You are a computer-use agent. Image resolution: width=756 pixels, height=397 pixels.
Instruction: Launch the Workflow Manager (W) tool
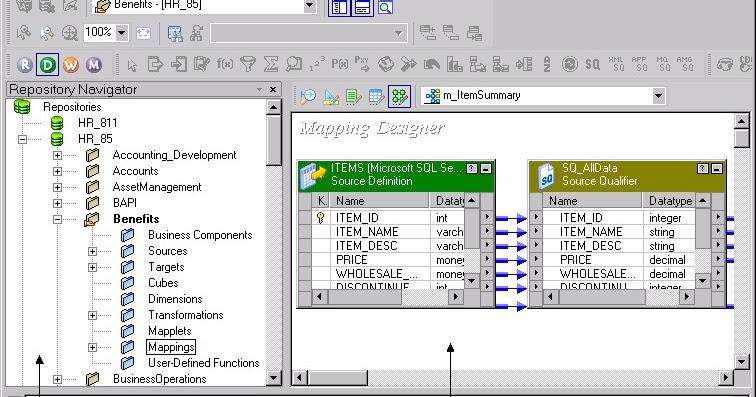(x=71, y=64)
